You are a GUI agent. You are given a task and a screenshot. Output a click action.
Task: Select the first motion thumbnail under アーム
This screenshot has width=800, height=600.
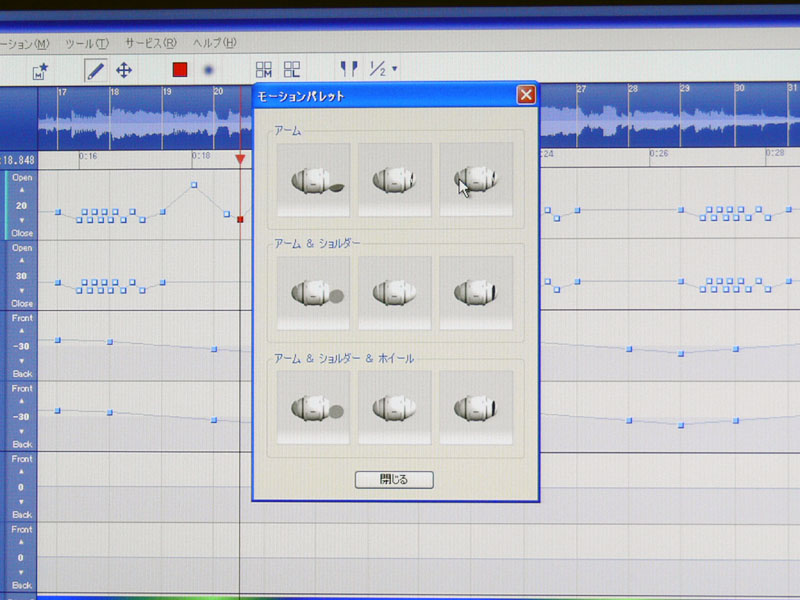[313, 180]
